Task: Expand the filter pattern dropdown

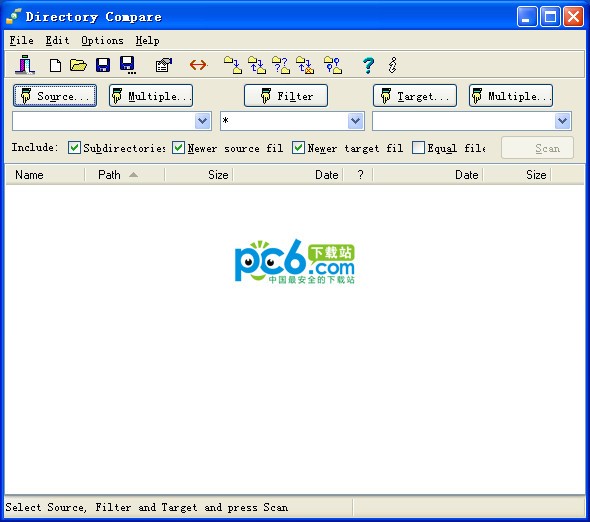Action: pyautogui.click(x=356, y=121)
